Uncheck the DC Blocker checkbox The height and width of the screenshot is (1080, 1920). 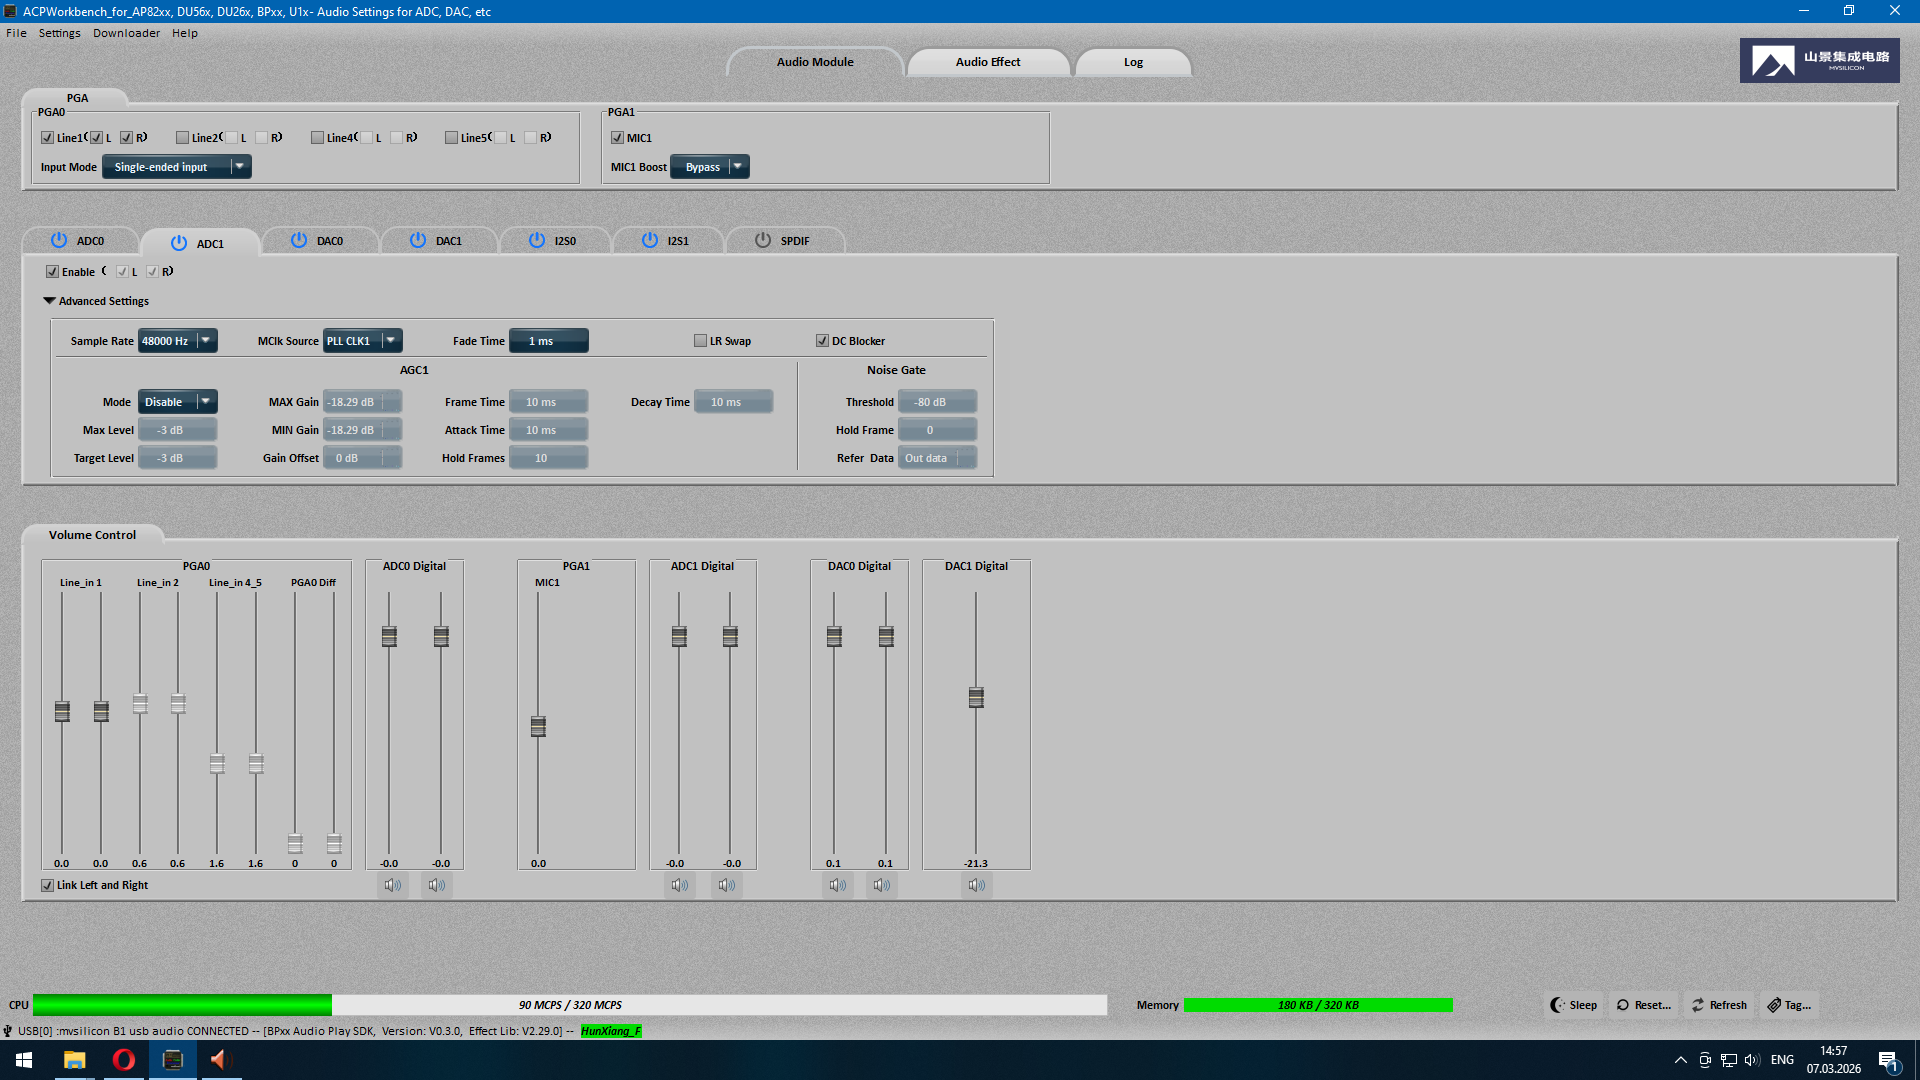[822, 341]
